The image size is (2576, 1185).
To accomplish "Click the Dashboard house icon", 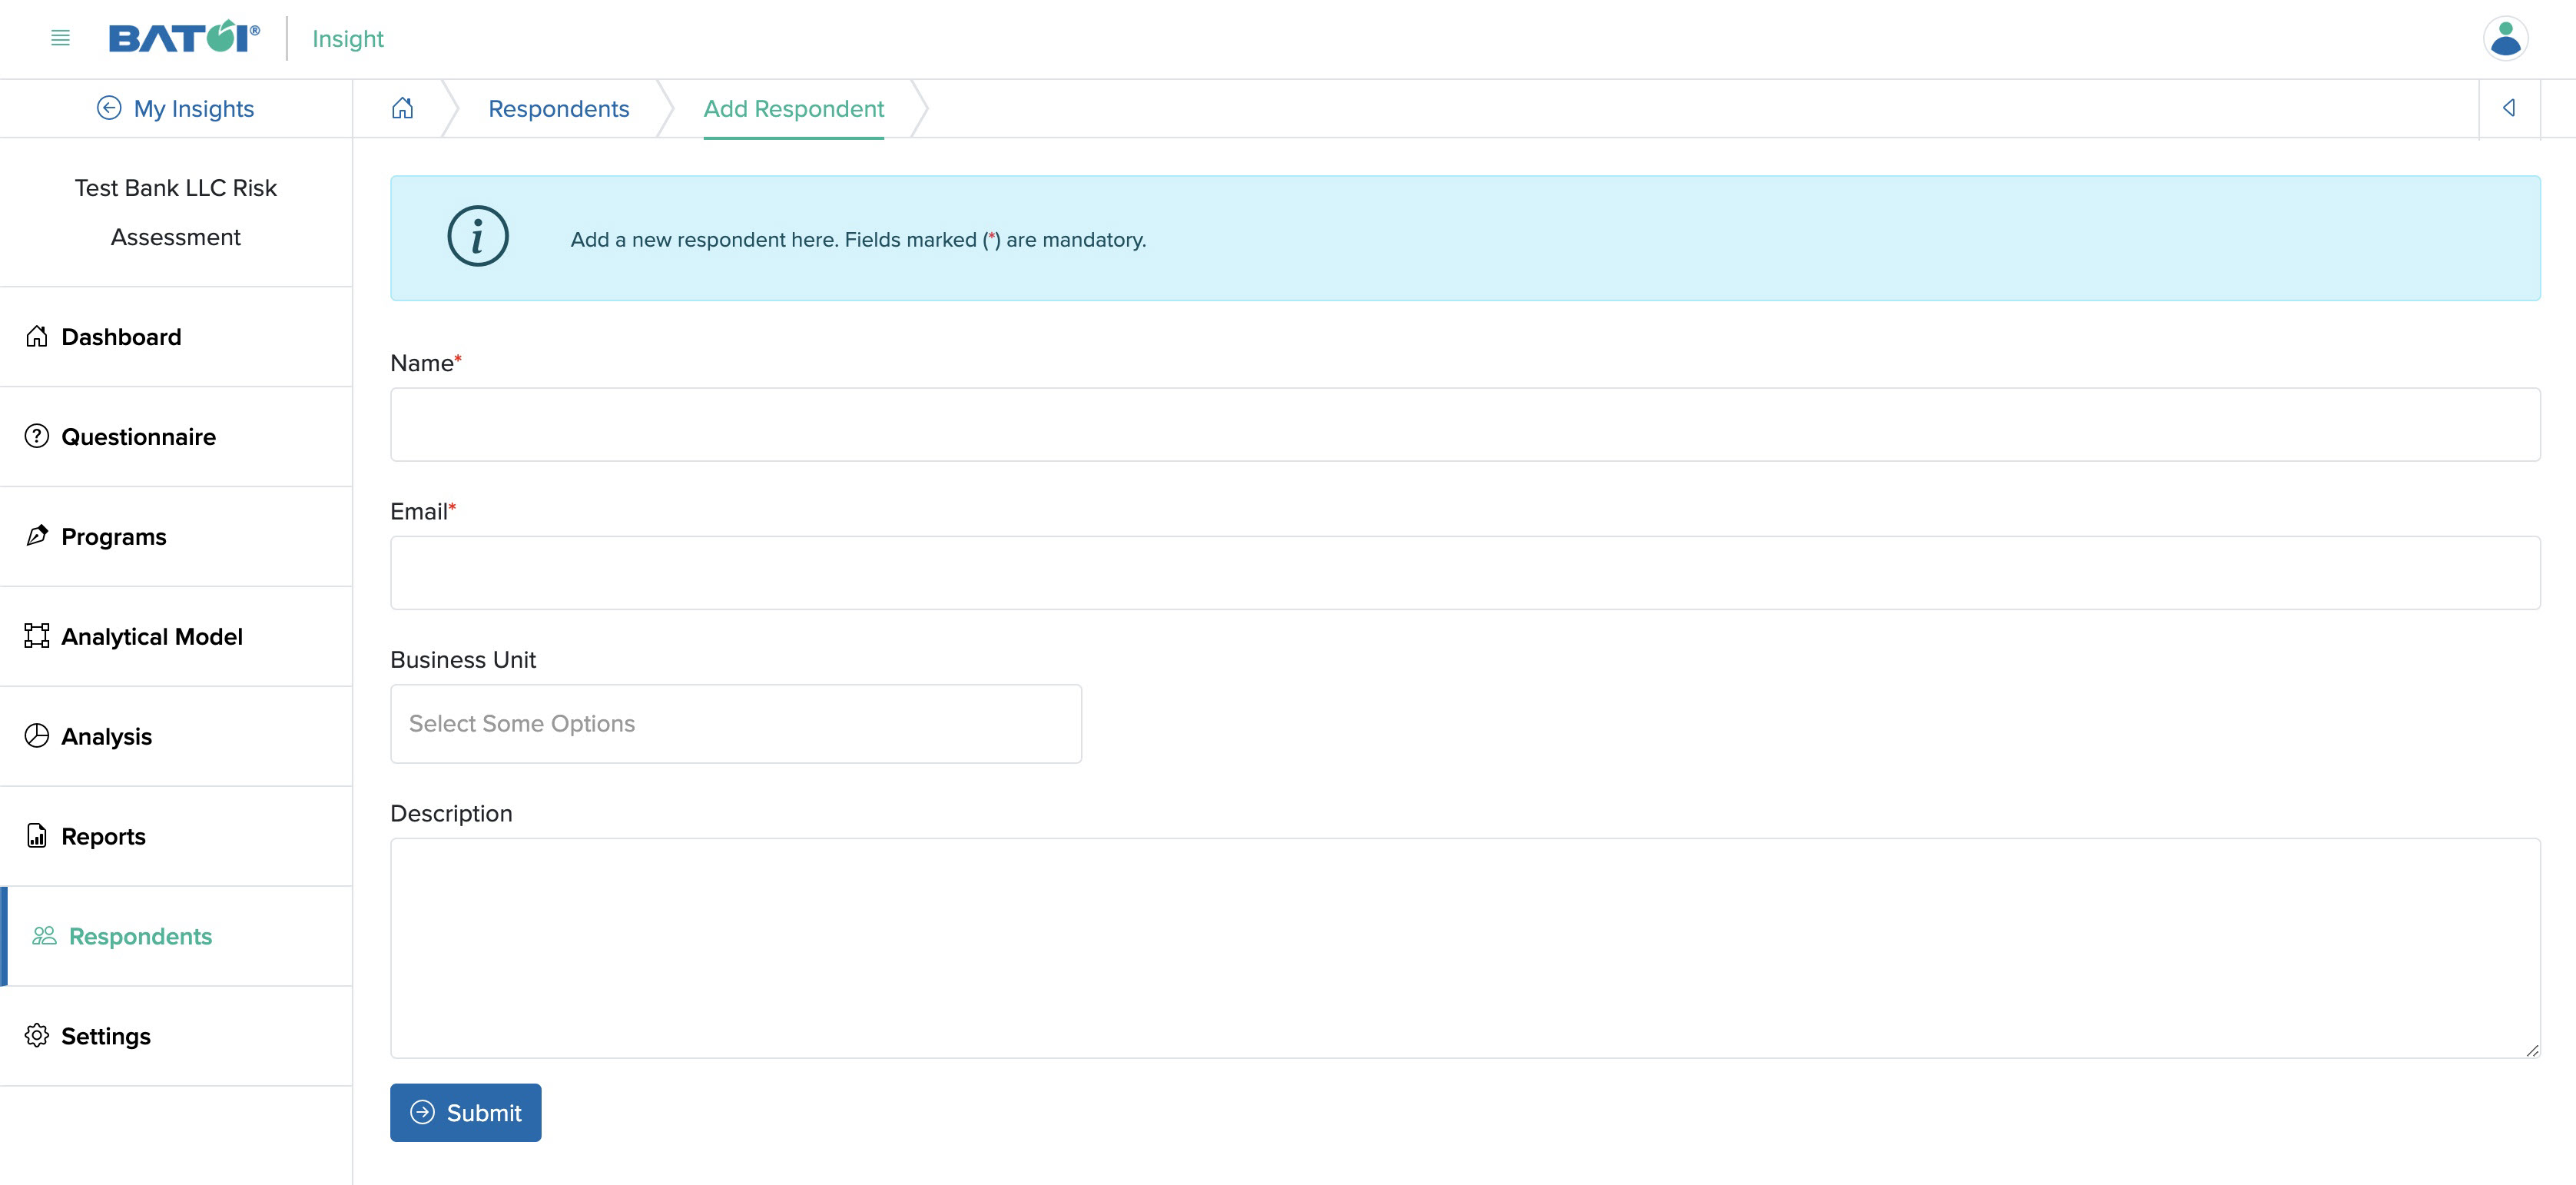I will point(37,336).
